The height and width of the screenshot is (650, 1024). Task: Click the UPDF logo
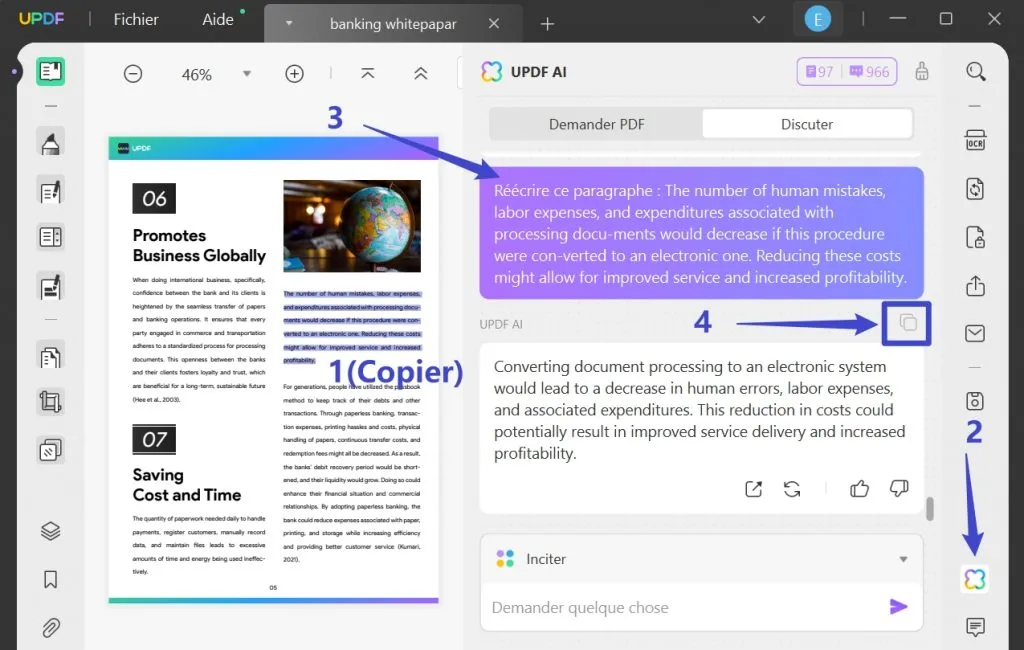(x=41, y=19)
